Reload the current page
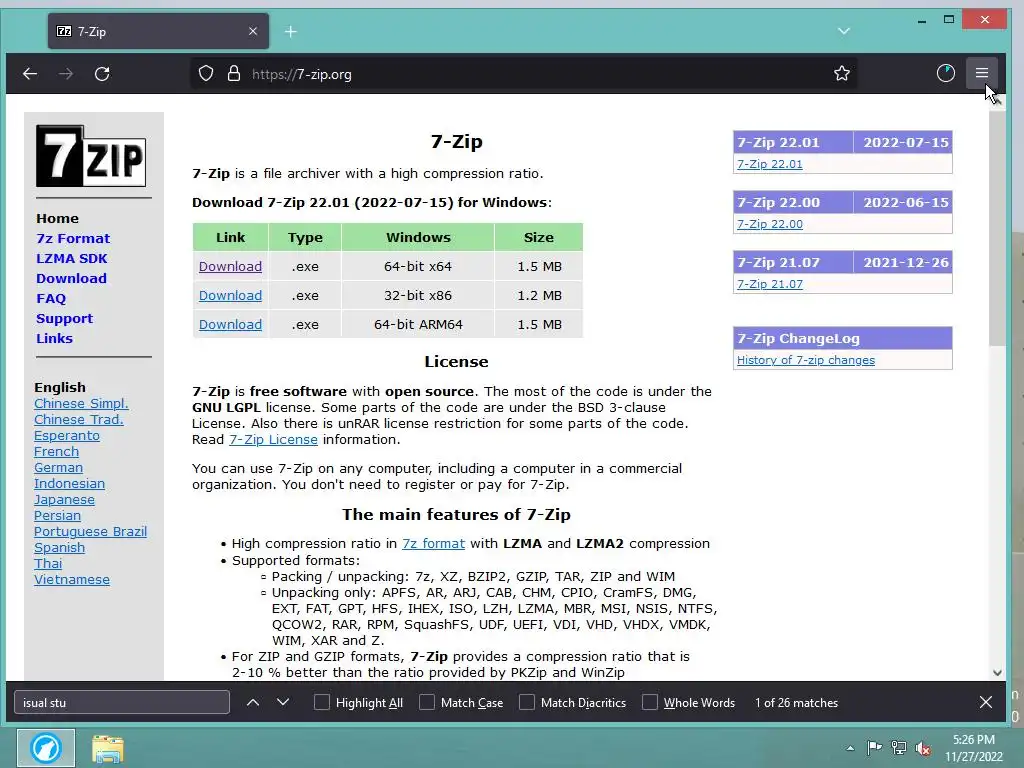 (x=102, y=74)
